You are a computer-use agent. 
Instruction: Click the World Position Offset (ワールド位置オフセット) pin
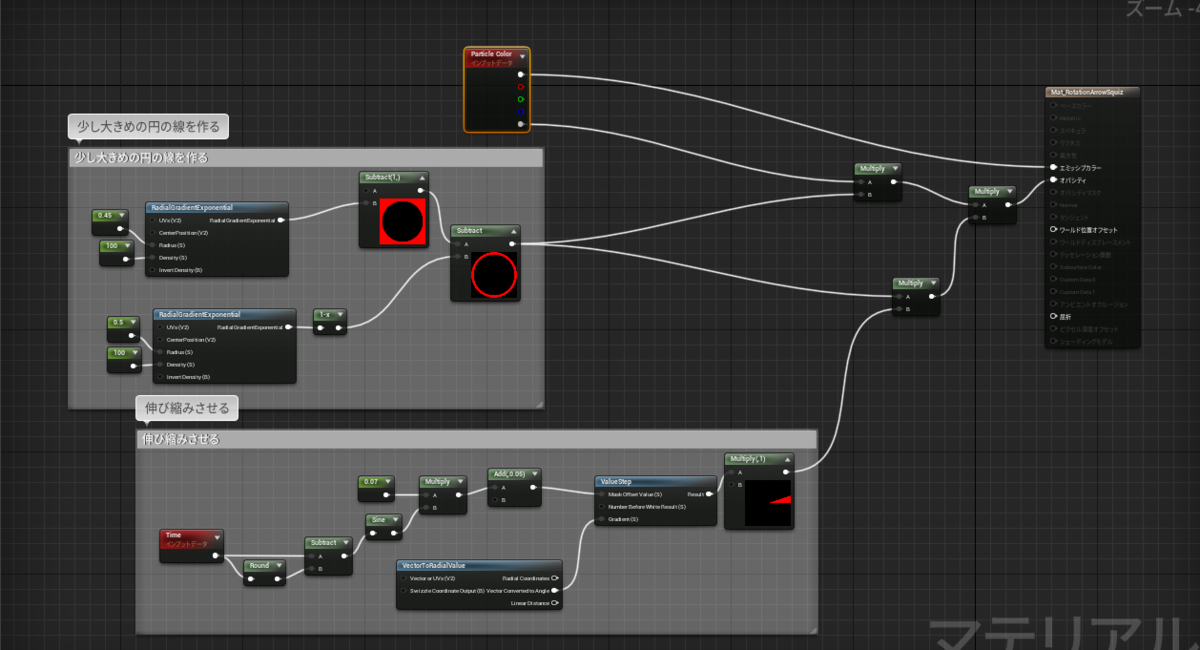(x=1054, y=229)
